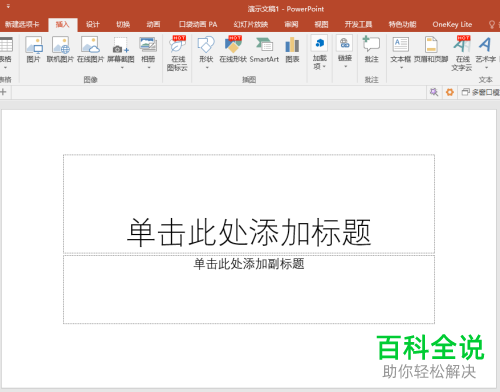Expand the 加载项 dropdown arrow

[x=324, y=66]
